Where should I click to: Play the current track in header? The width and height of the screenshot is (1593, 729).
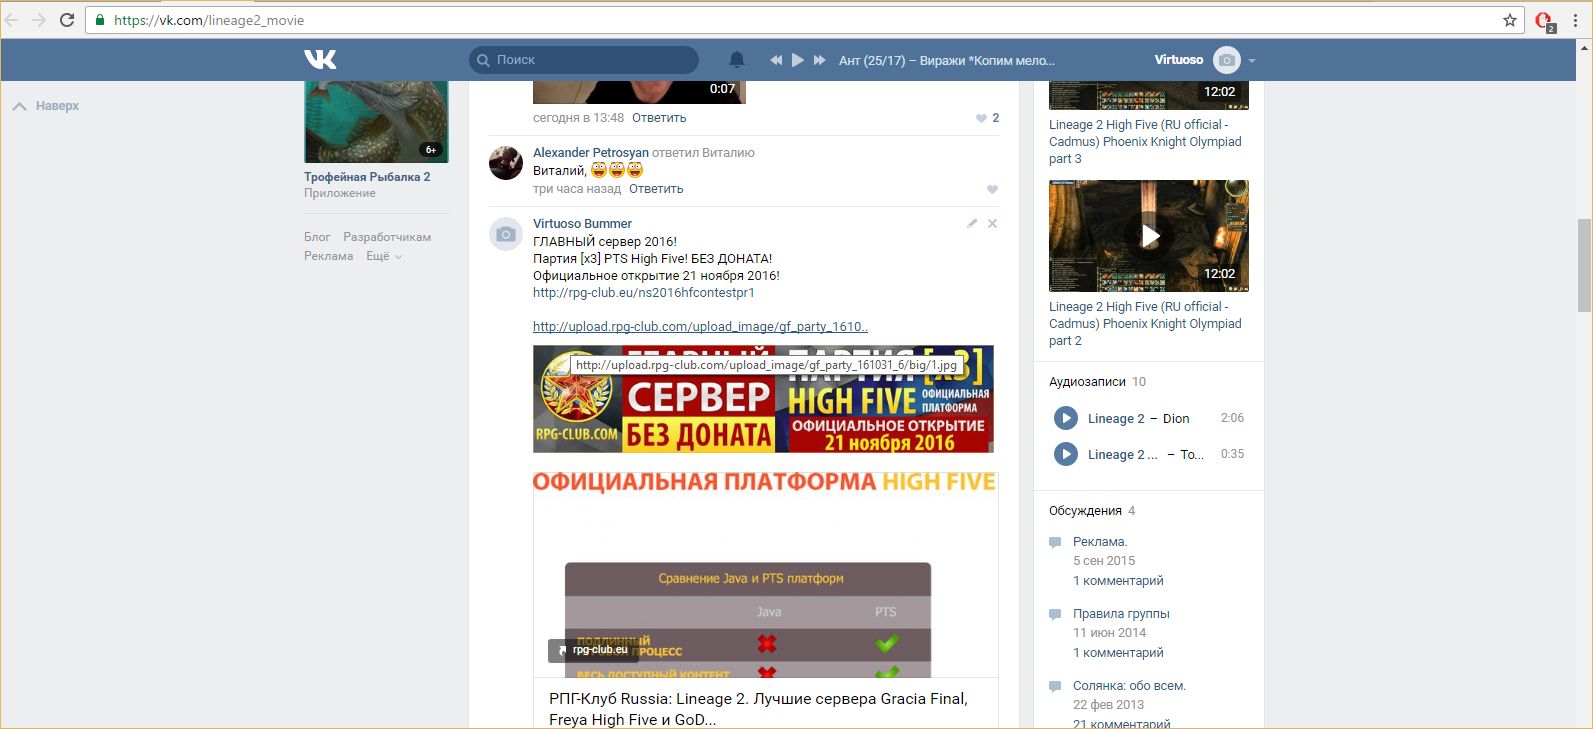798,60
